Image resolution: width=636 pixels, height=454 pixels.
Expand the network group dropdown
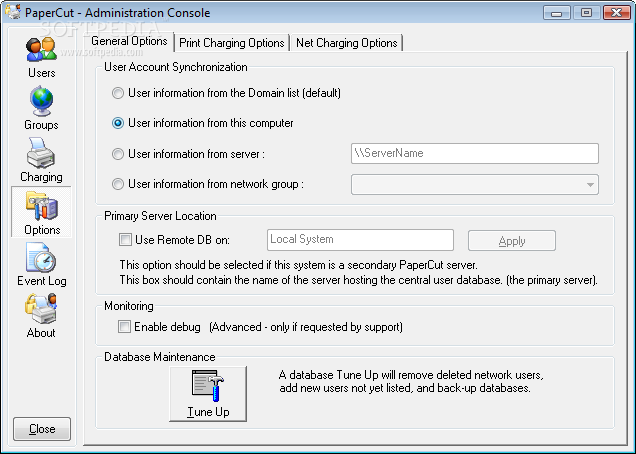(x=590, y=185)
